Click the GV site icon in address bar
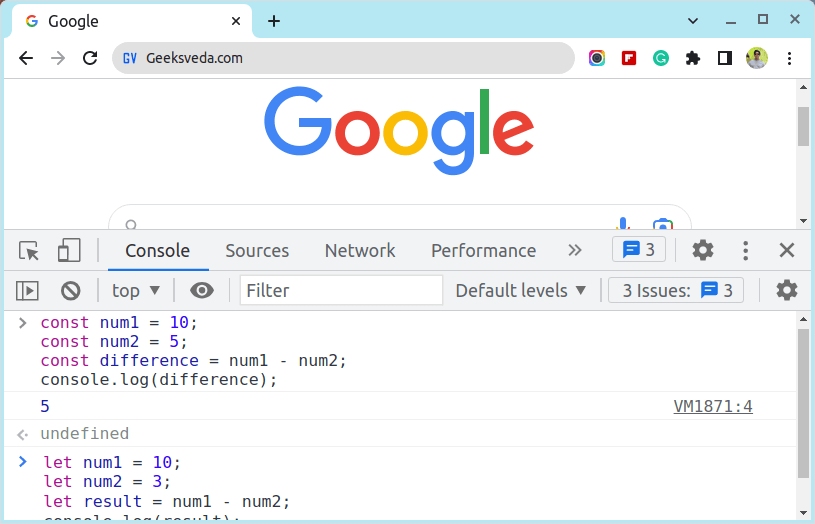 click(129, 58)
